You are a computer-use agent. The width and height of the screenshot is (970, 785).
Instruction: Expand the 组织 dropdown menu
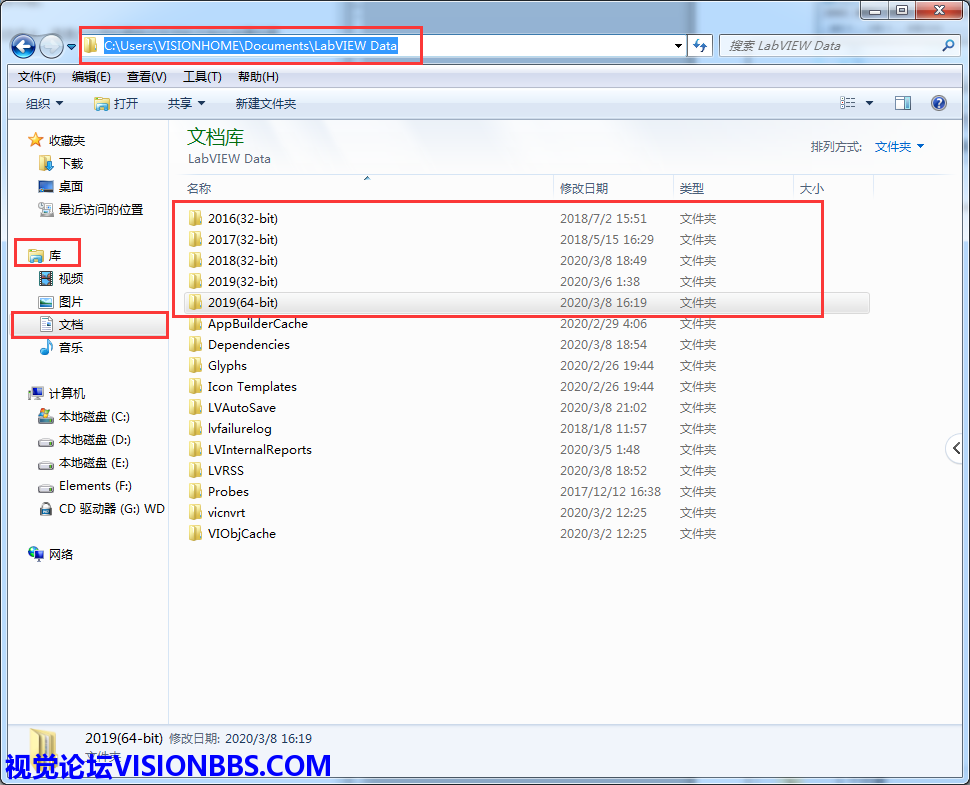pos(44,103)
